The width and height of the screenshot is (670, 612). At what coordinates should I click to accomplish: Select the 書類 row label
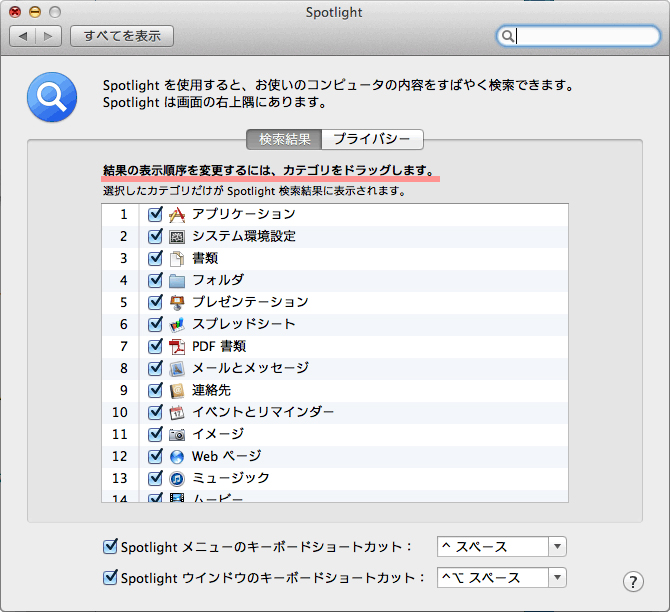(205, 258)
